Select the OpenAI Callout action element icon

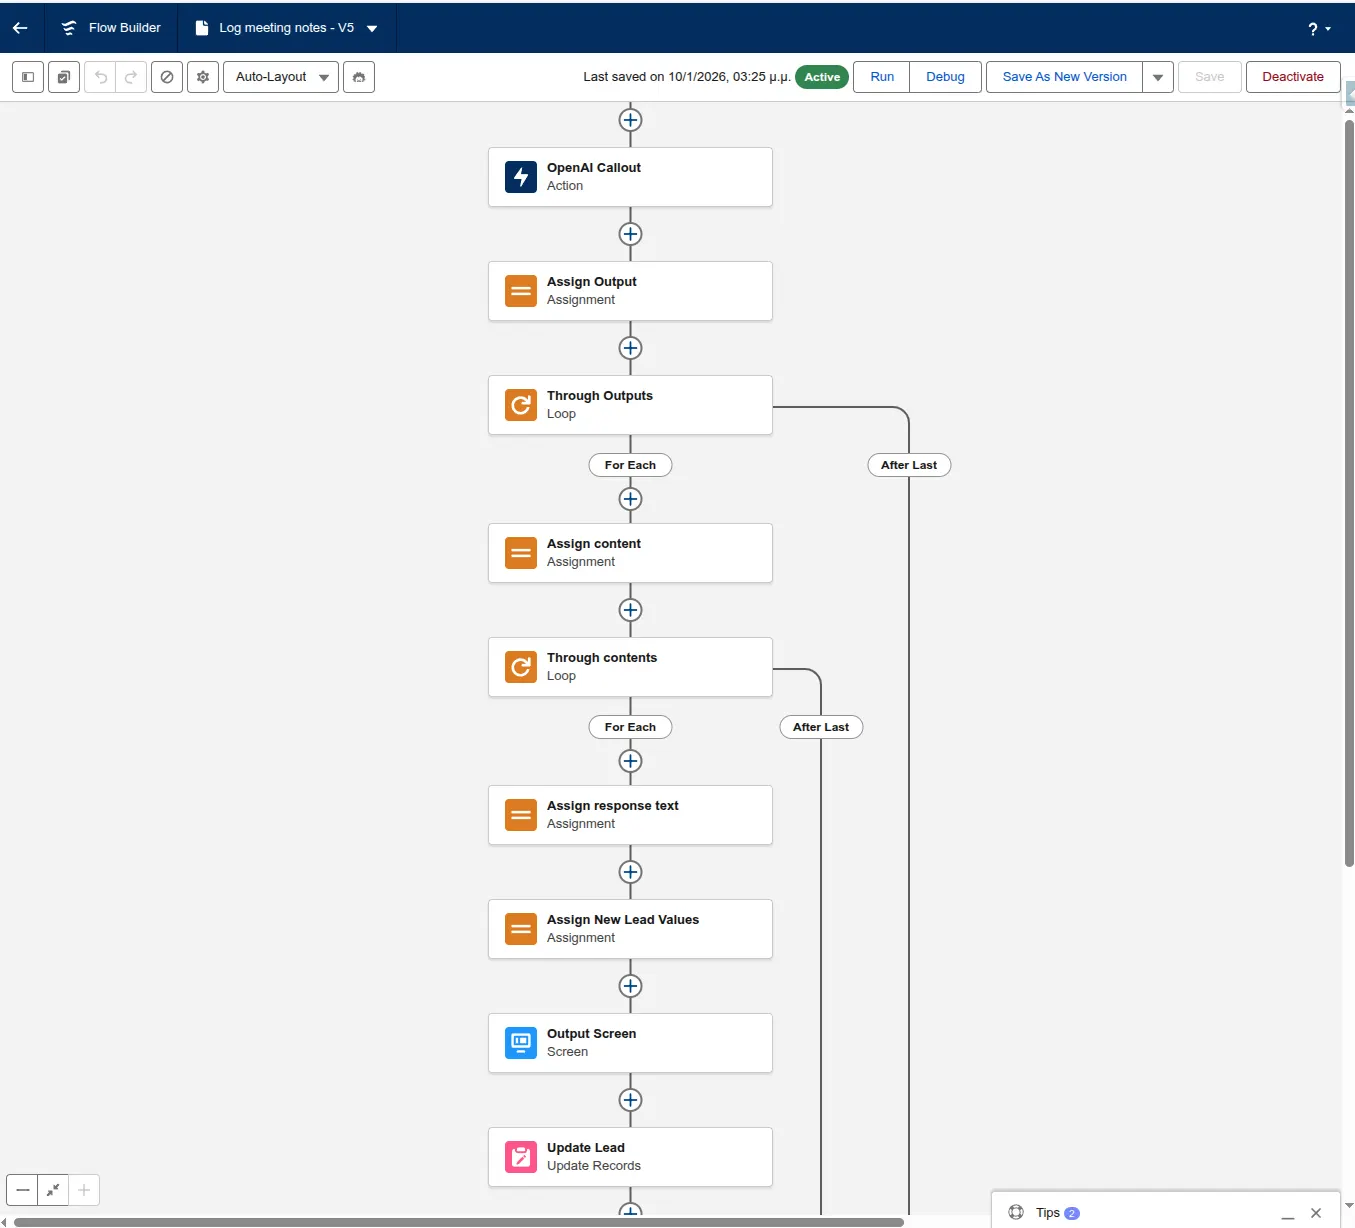(520, 177)
